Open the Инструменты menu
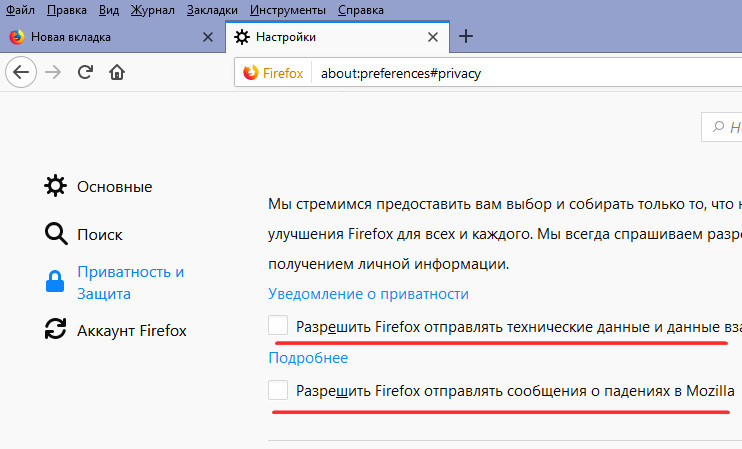Image resolution: width=742 pixels, height=449 pixels. (288, 10)
